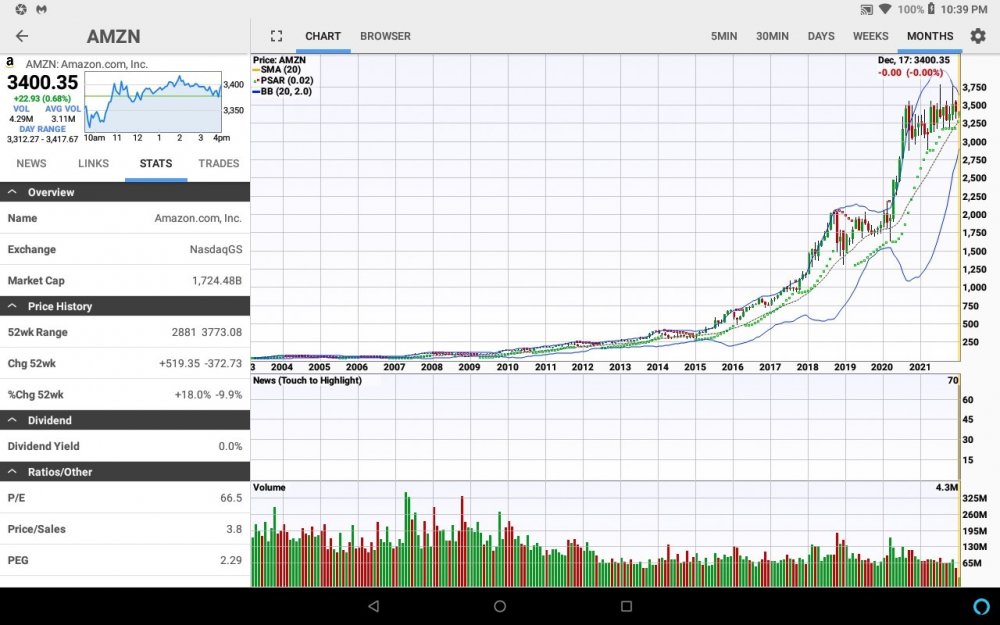
Task: Tap the intraday mini price chart
Action: [153, 102]
